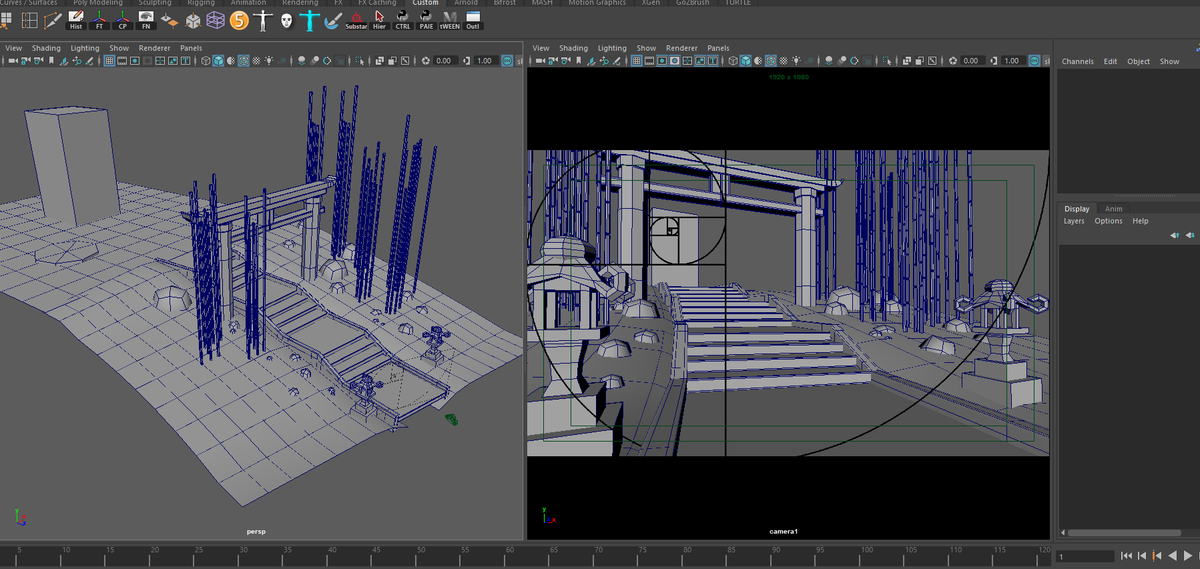1200x569 pixels.
Task: Toggle film gate in persp panel toolbar
Action: click(122, 61)
